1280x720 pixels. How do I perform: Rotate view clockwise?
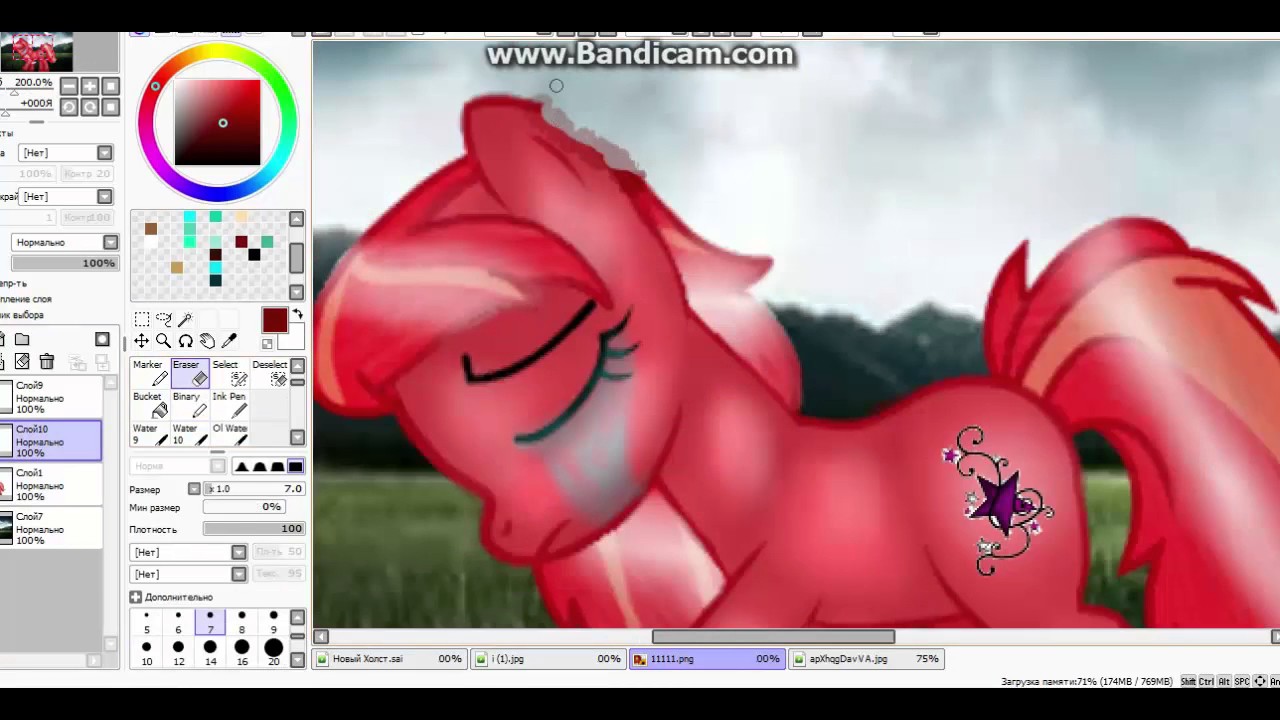90,107
